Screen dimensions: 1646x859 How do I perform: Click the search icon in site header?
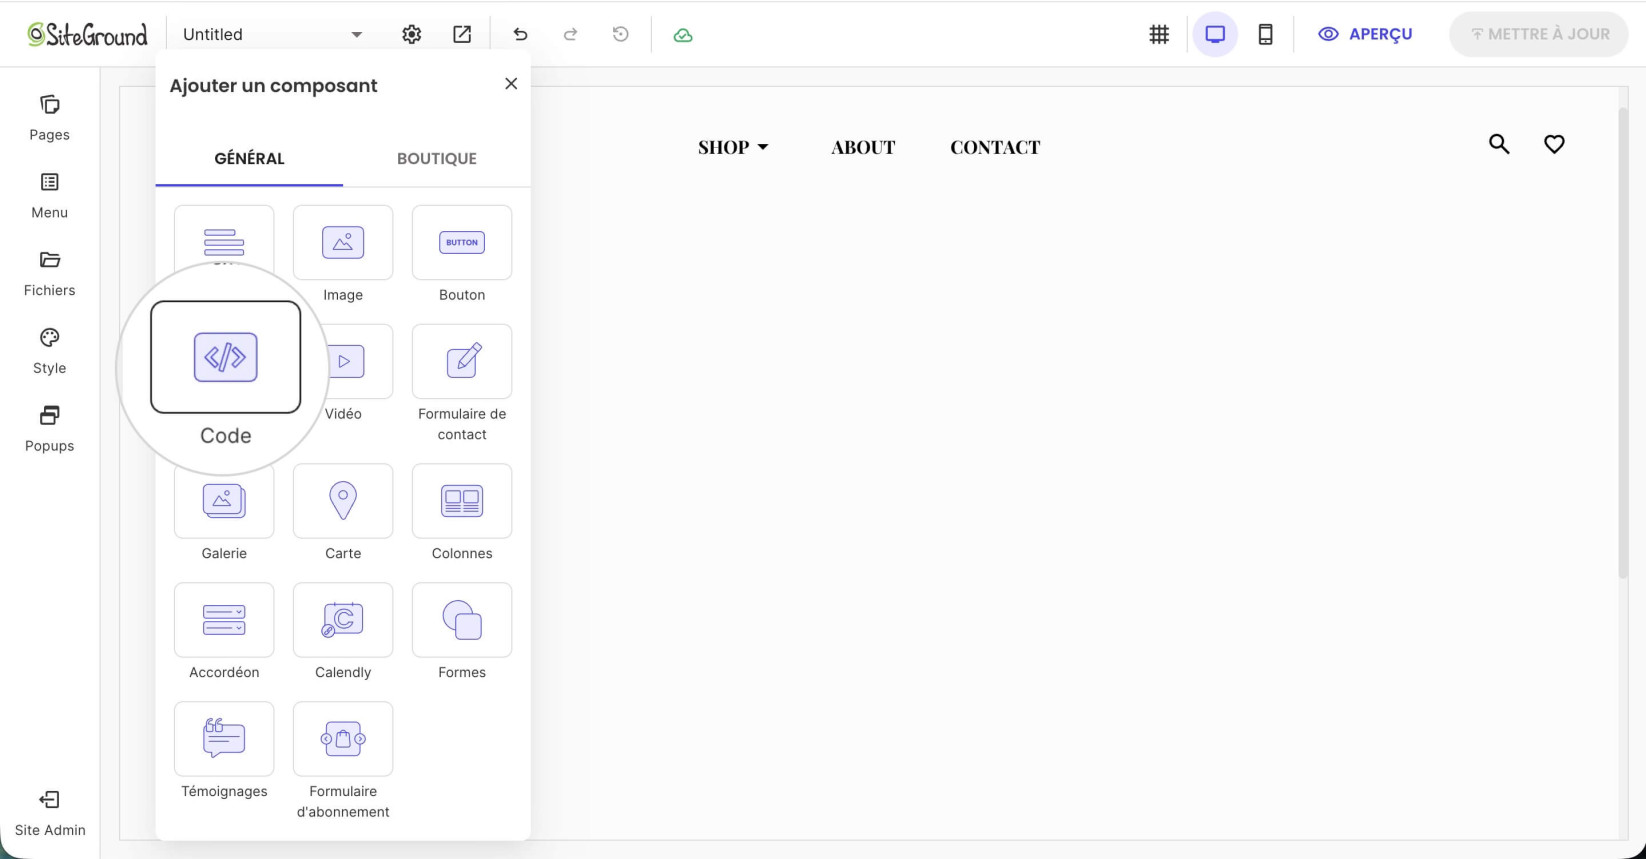tap(1499, 144)
